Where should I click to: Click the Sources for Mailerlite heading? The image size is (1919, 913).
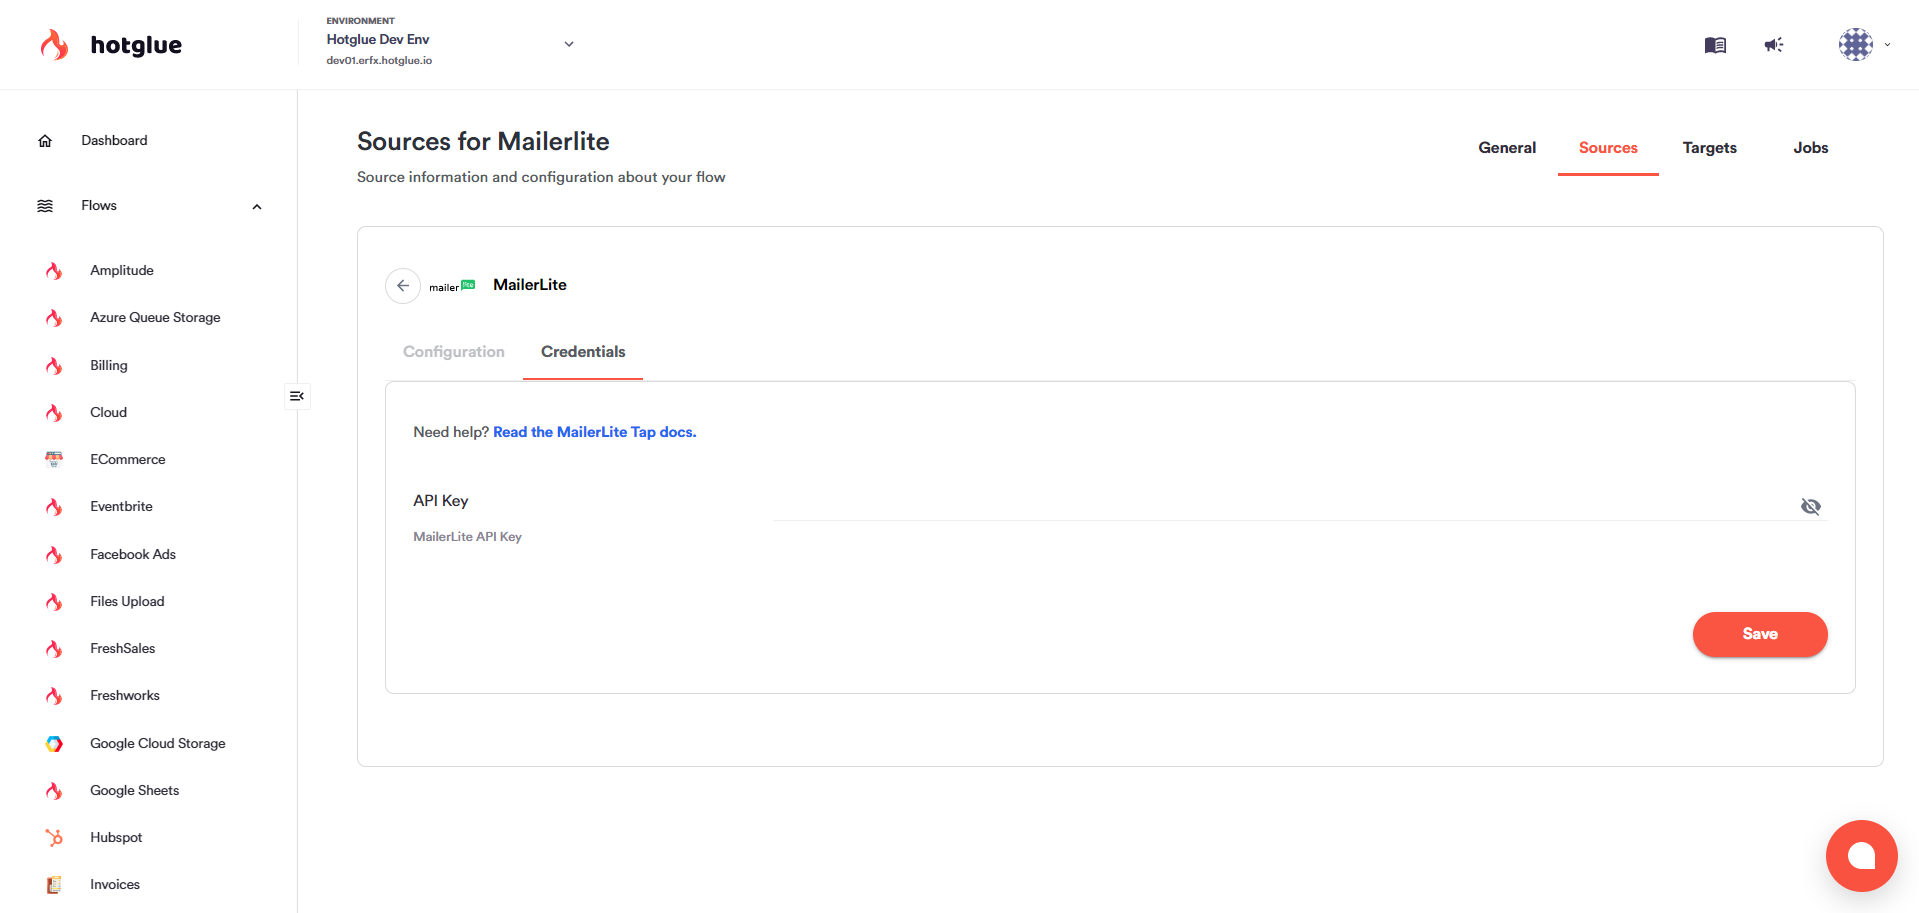coord(483,142)
